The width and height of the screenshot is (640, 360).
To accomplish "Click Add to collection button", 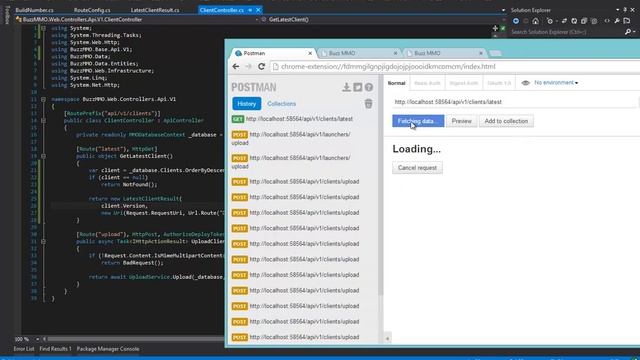I will point(506,121).
